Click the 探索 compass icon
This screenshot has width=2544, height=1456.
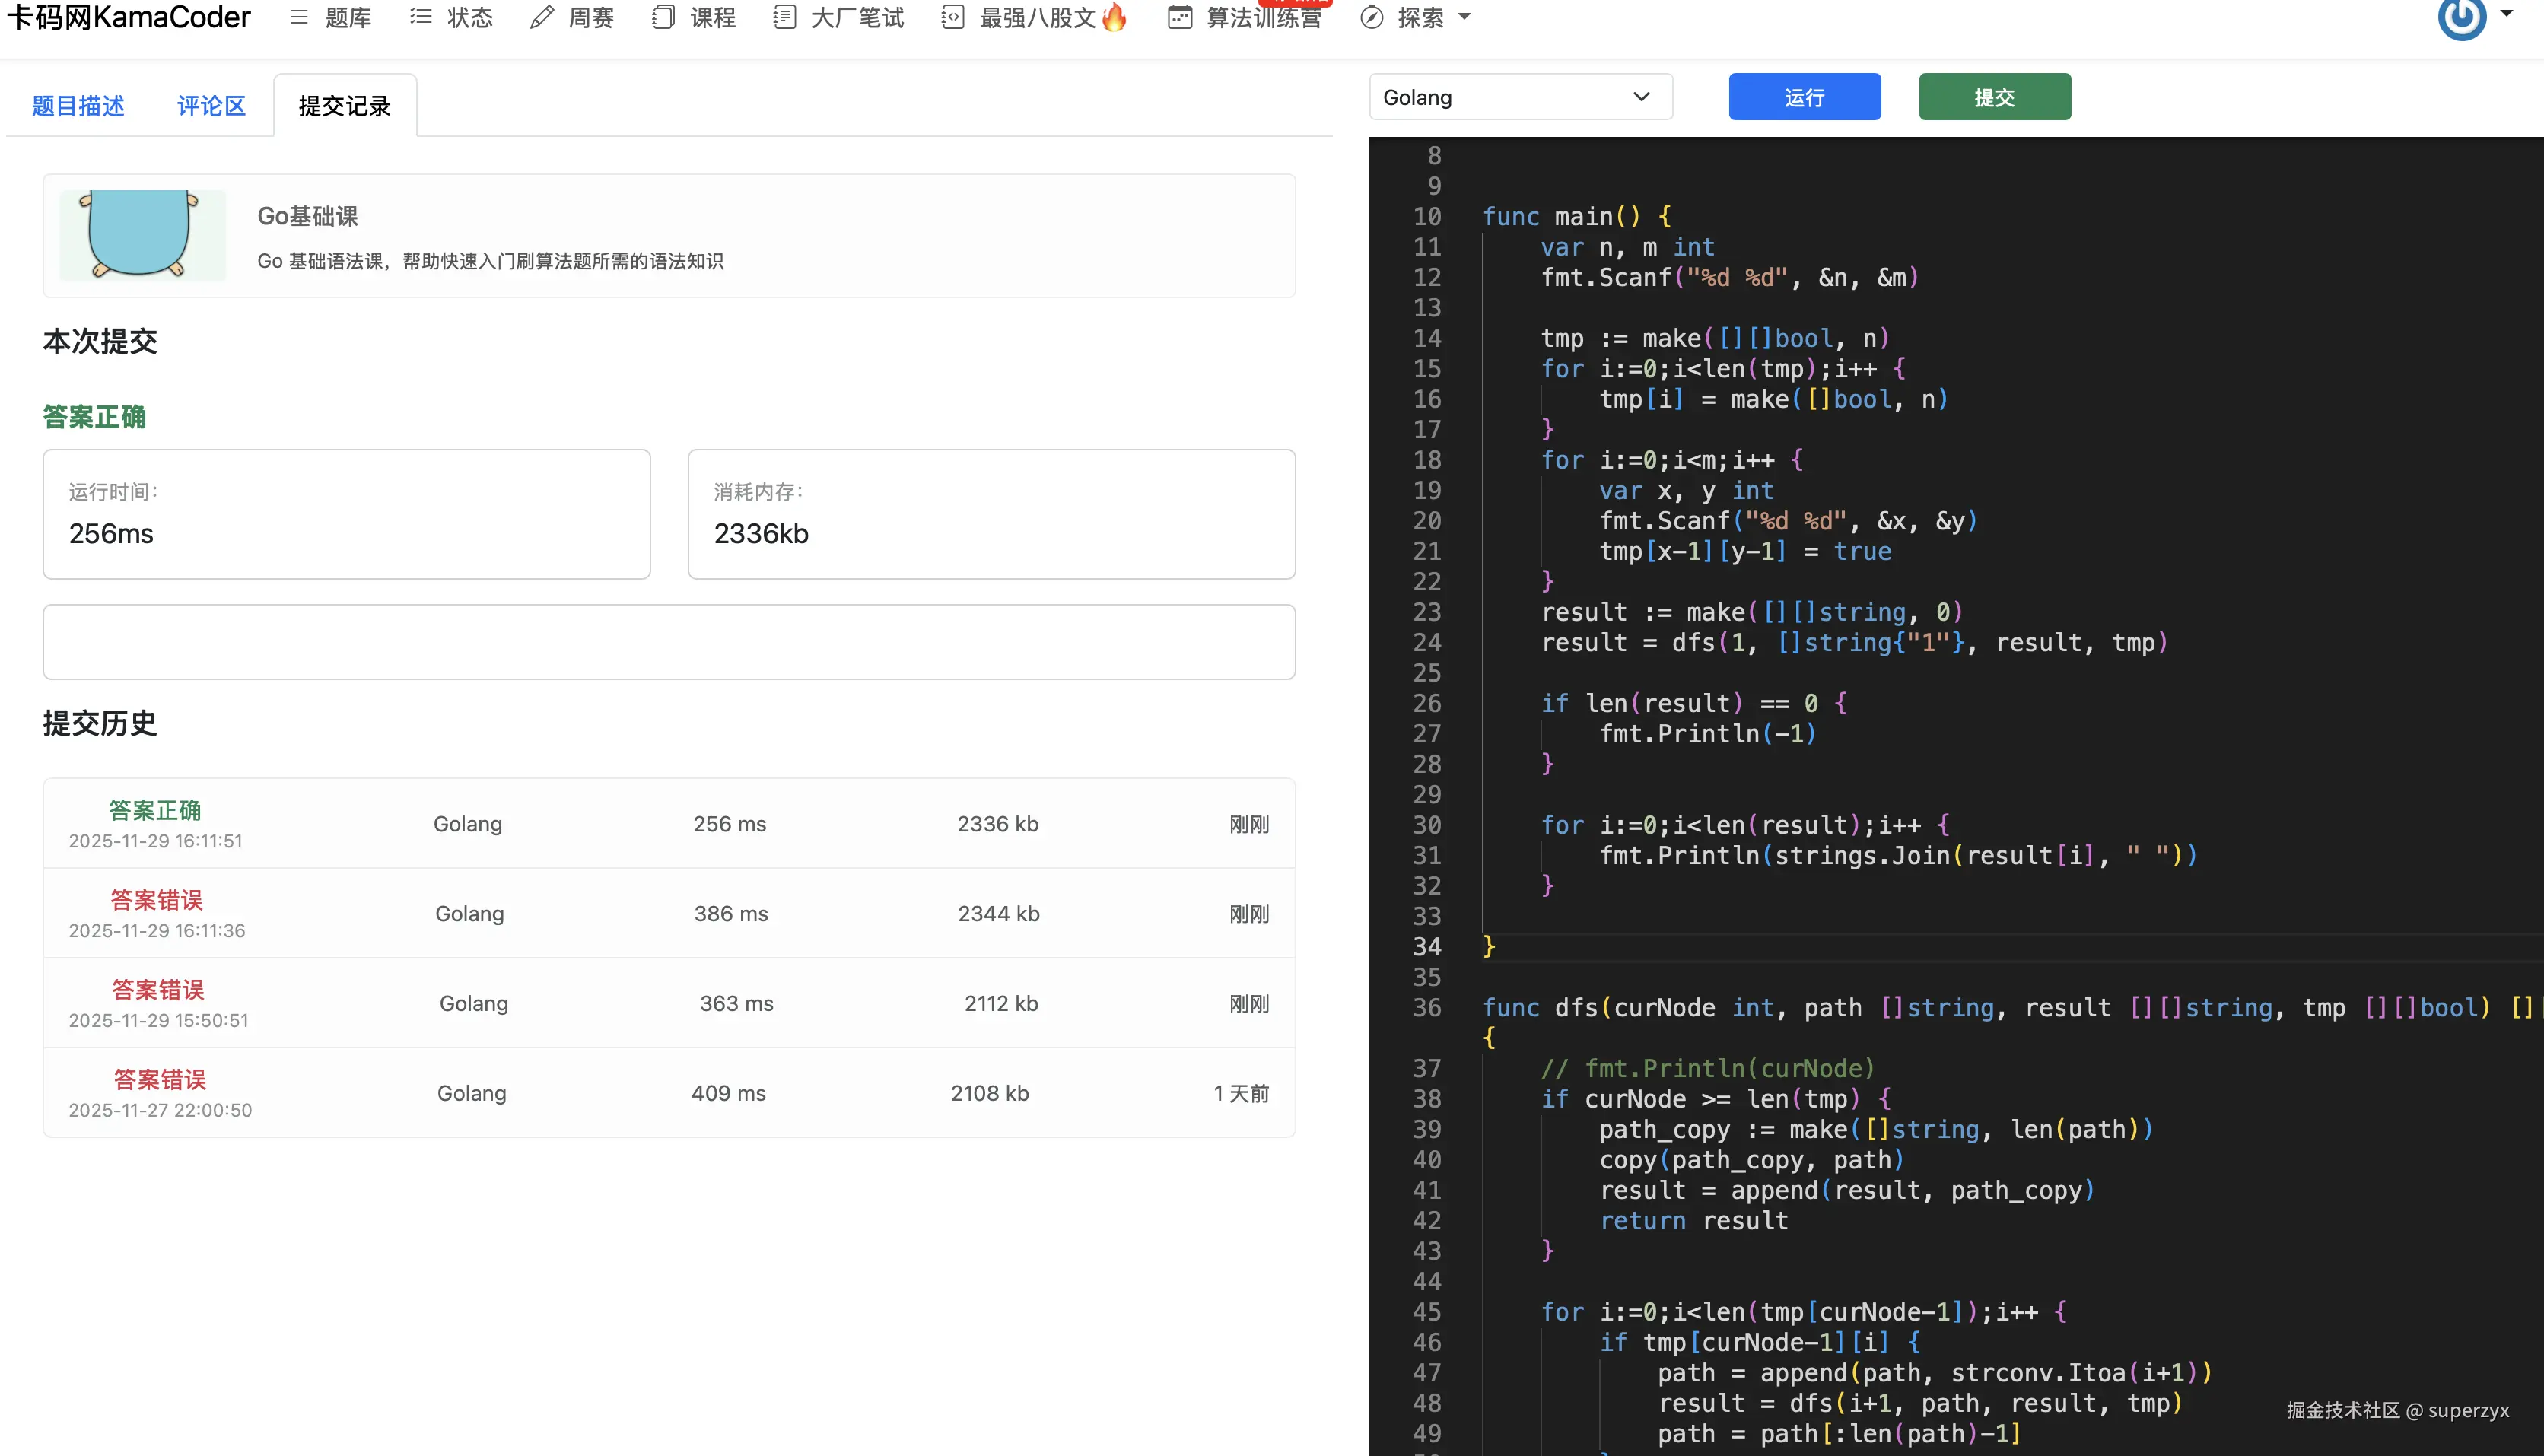1372,17
